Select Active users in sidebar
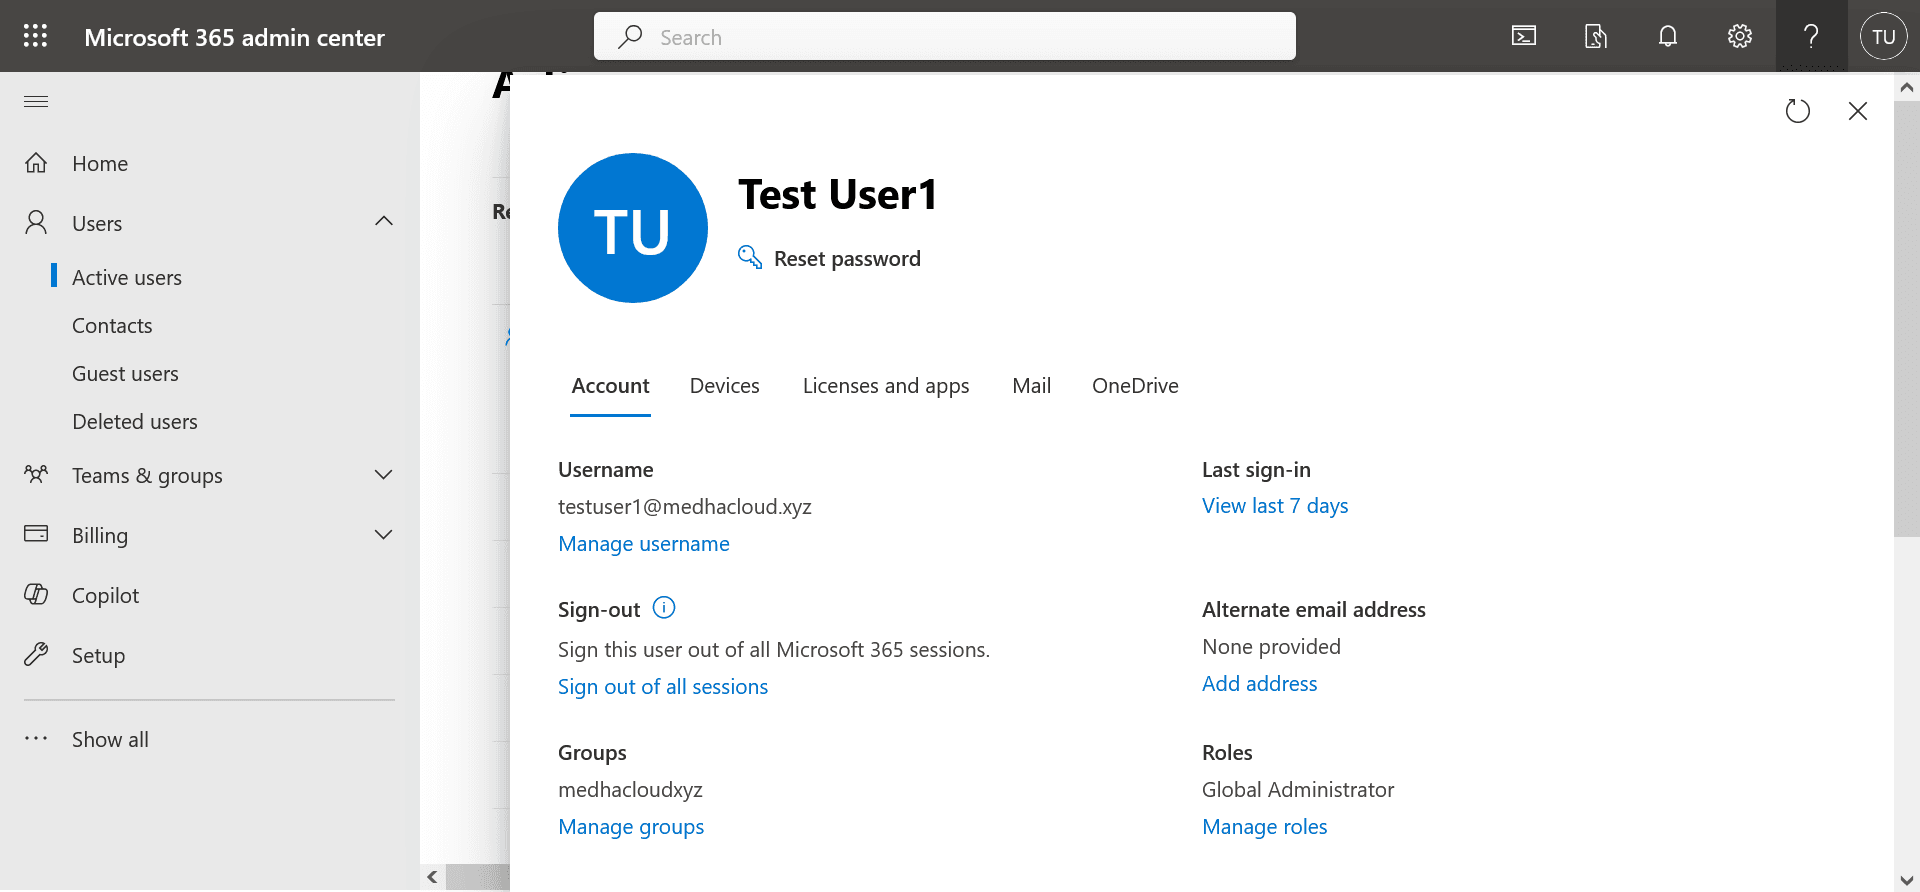This screenshot has height=892, width=1920. pos(127,277)
